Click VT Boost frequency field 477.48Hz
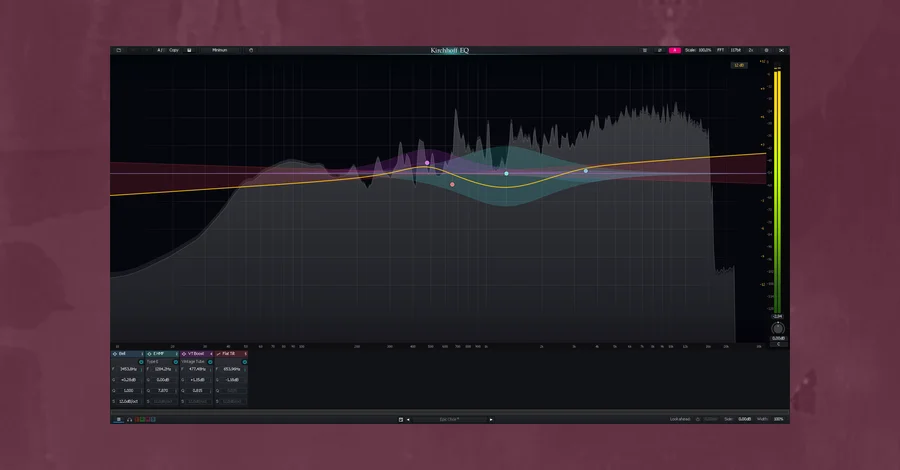 tap(197, 369)
